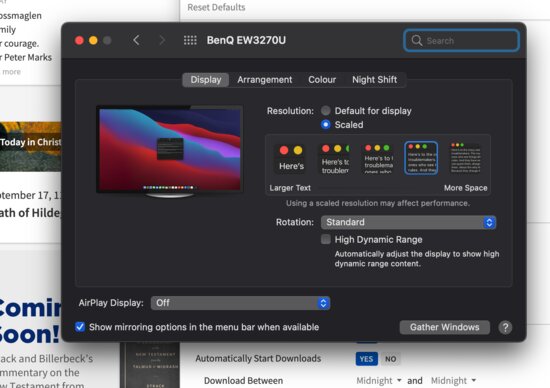Viewport: 550px width, 388px height.
Task: Switch to the Colour tab
Action: coord(322,80)
